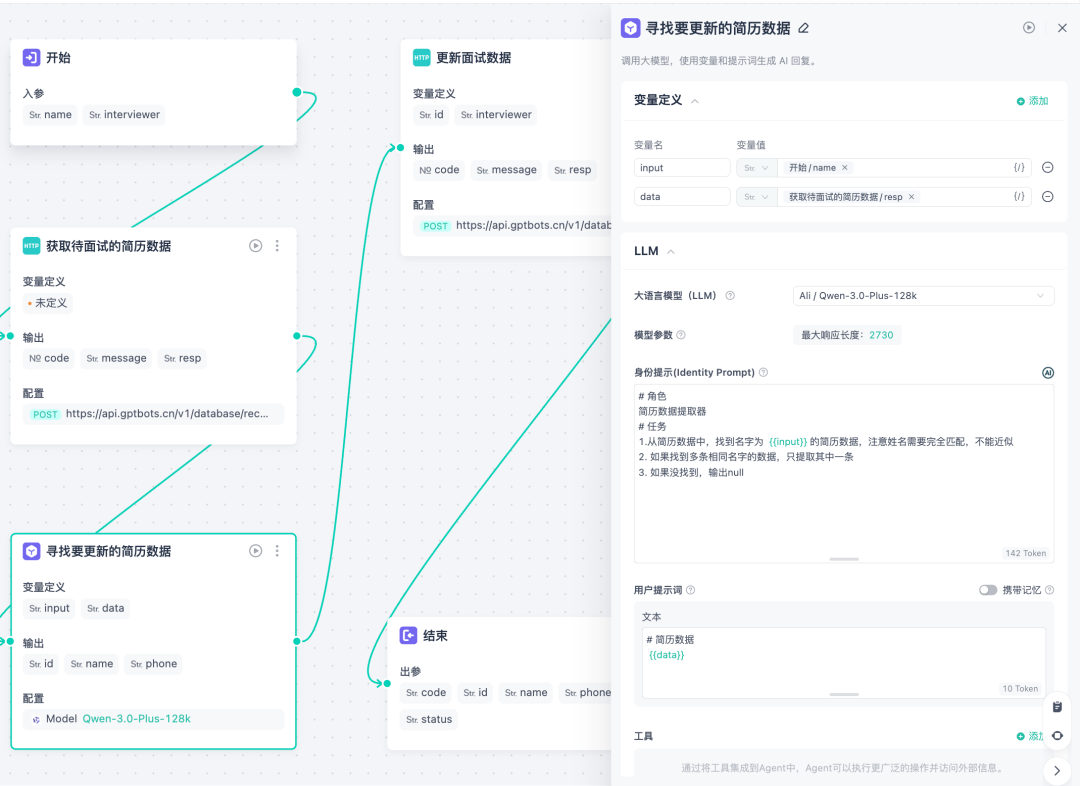Click inside the Identity Prompt text area
Viewport: 1080px width, 786px height.
tap(844, 474)
